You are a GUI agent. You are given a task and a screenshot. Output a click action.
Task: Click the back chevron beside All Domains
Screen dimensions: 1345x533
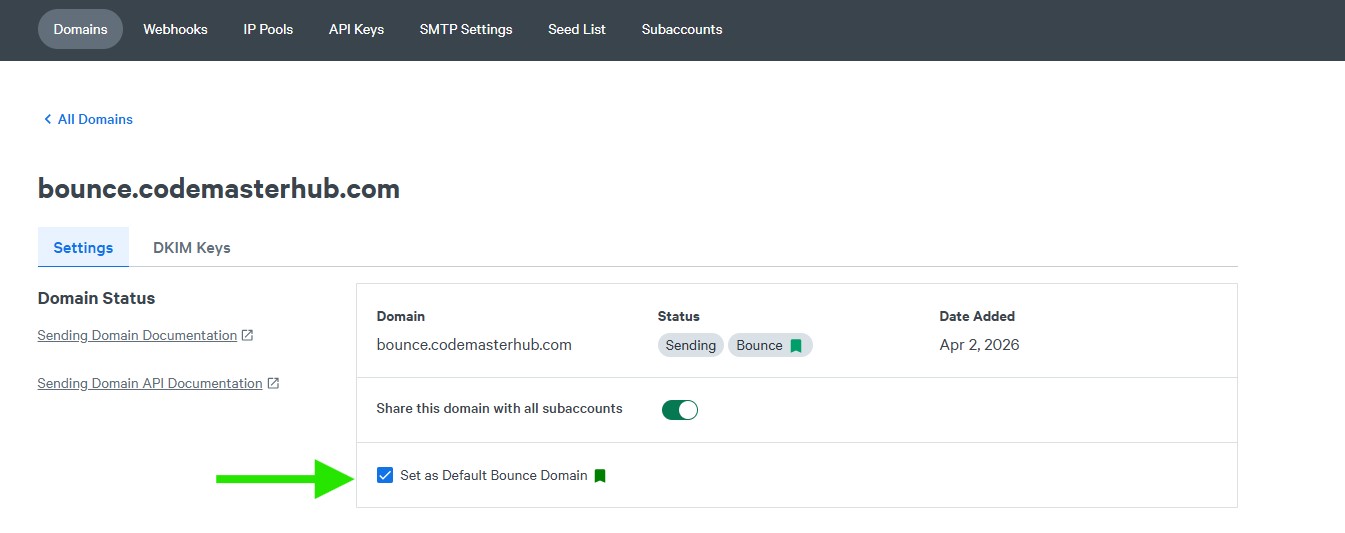click(47, 119)
